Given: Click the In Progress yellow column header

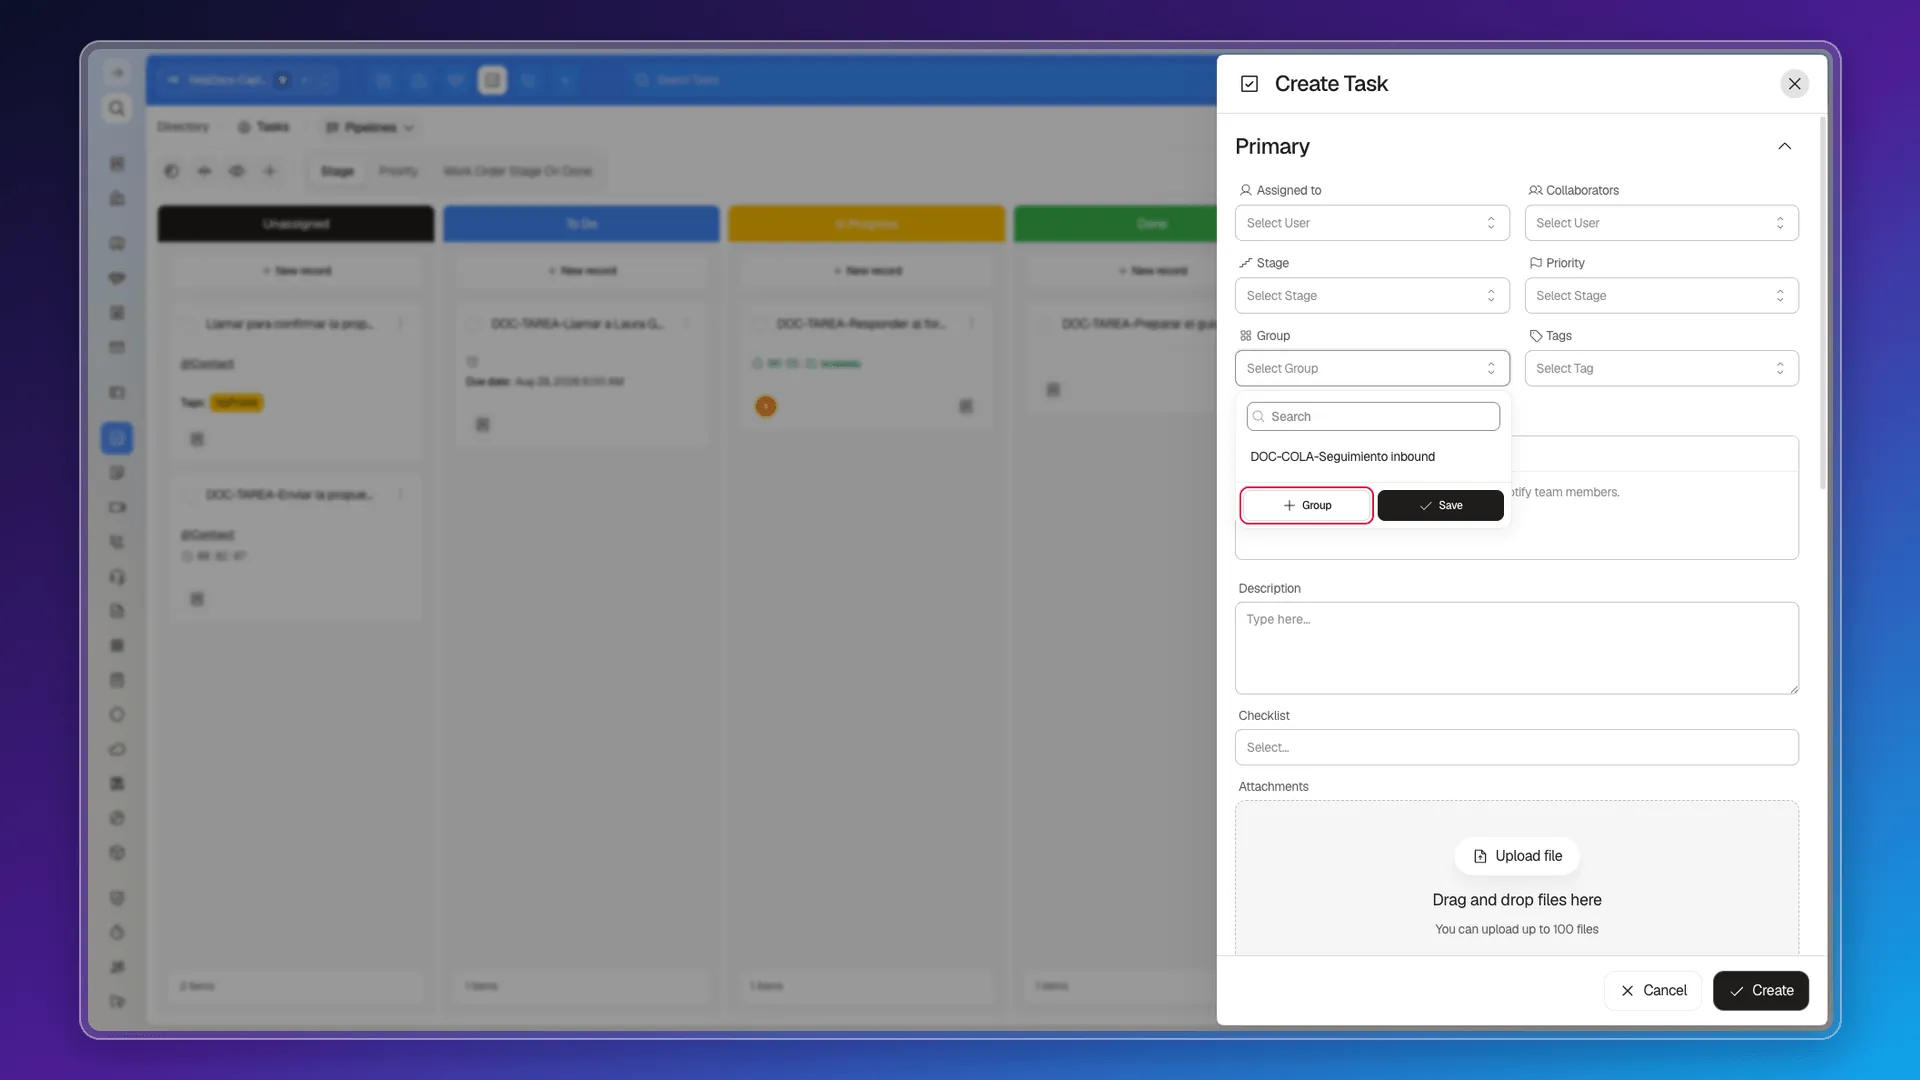Looking at the screenshot, I should point(866,223).
